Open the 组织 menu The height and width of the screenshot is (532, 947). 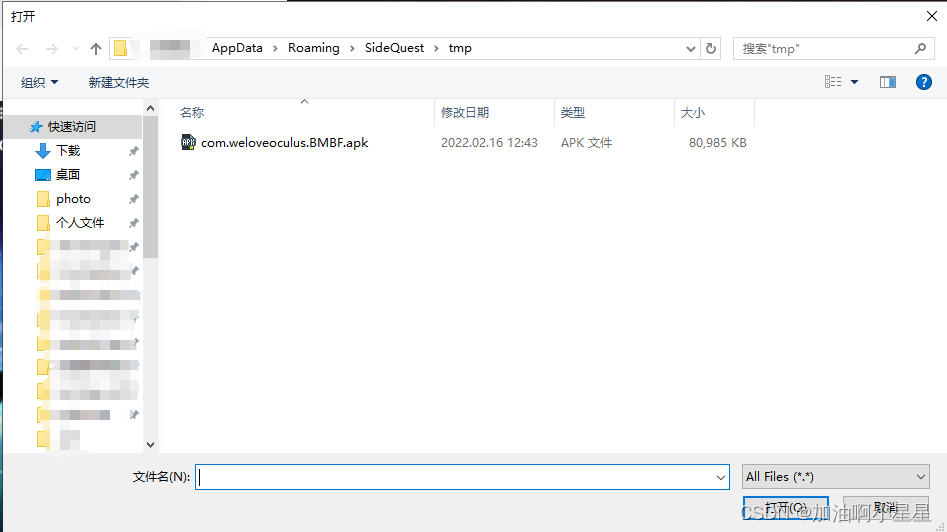point(39,83)
